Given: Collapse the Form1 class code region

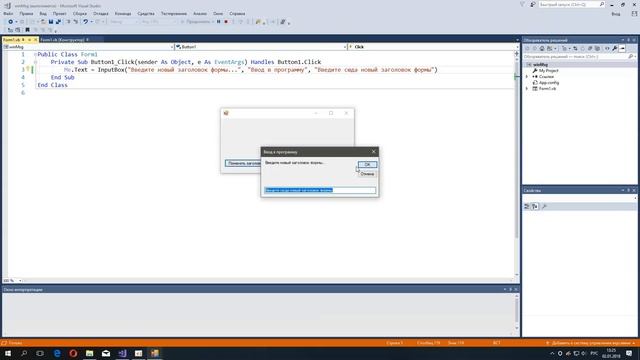Looking at the screenshot, I should click(35, 54).
